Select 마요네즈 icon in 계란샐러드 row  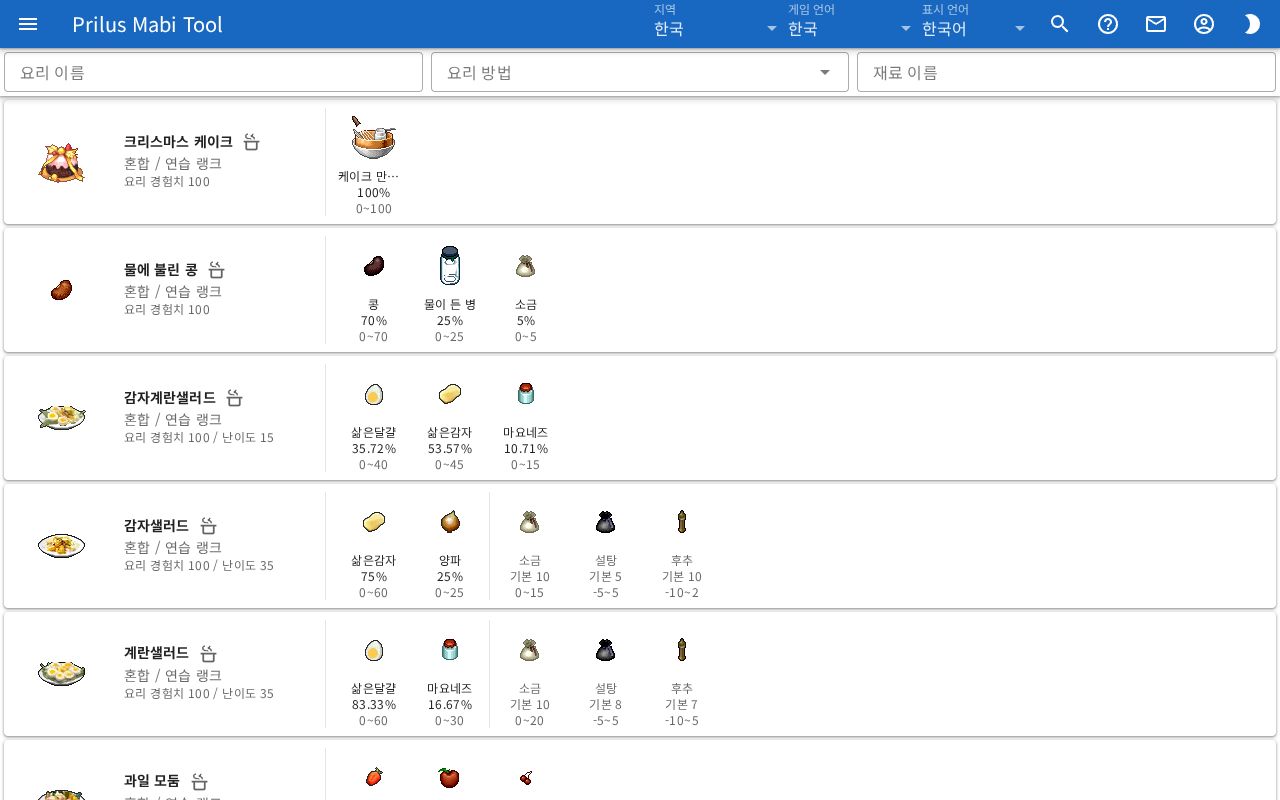tap(450, 650)
